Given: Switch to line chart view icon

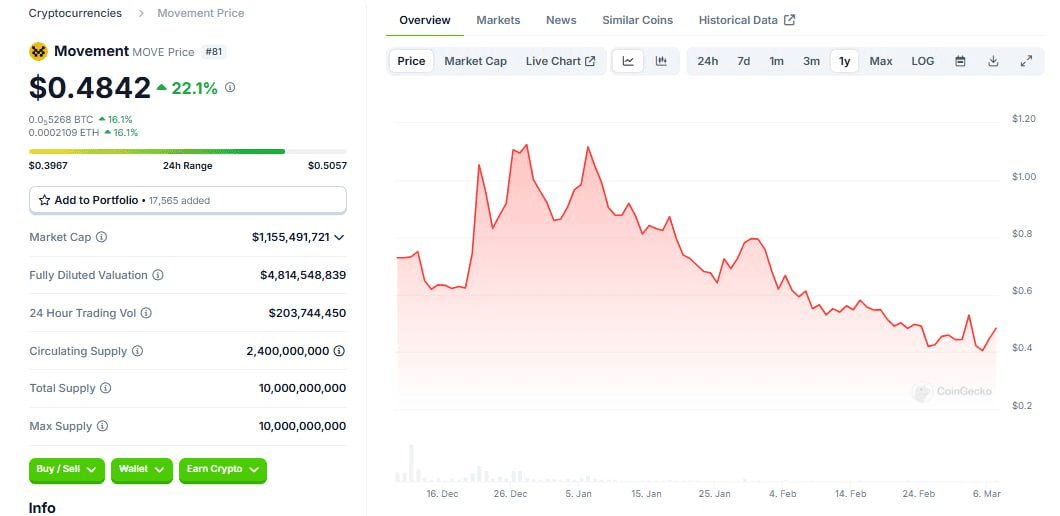Looking at the screenshot, I should [628, 61].
